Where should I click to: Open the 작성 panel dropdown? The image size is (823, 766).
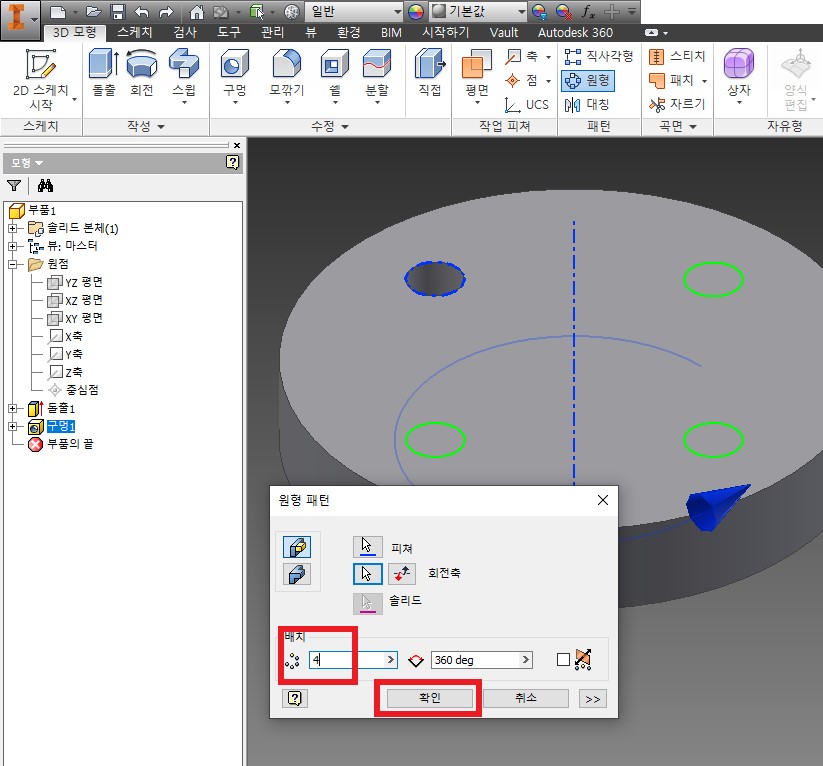pyautogui.click(x=145, y=126)
